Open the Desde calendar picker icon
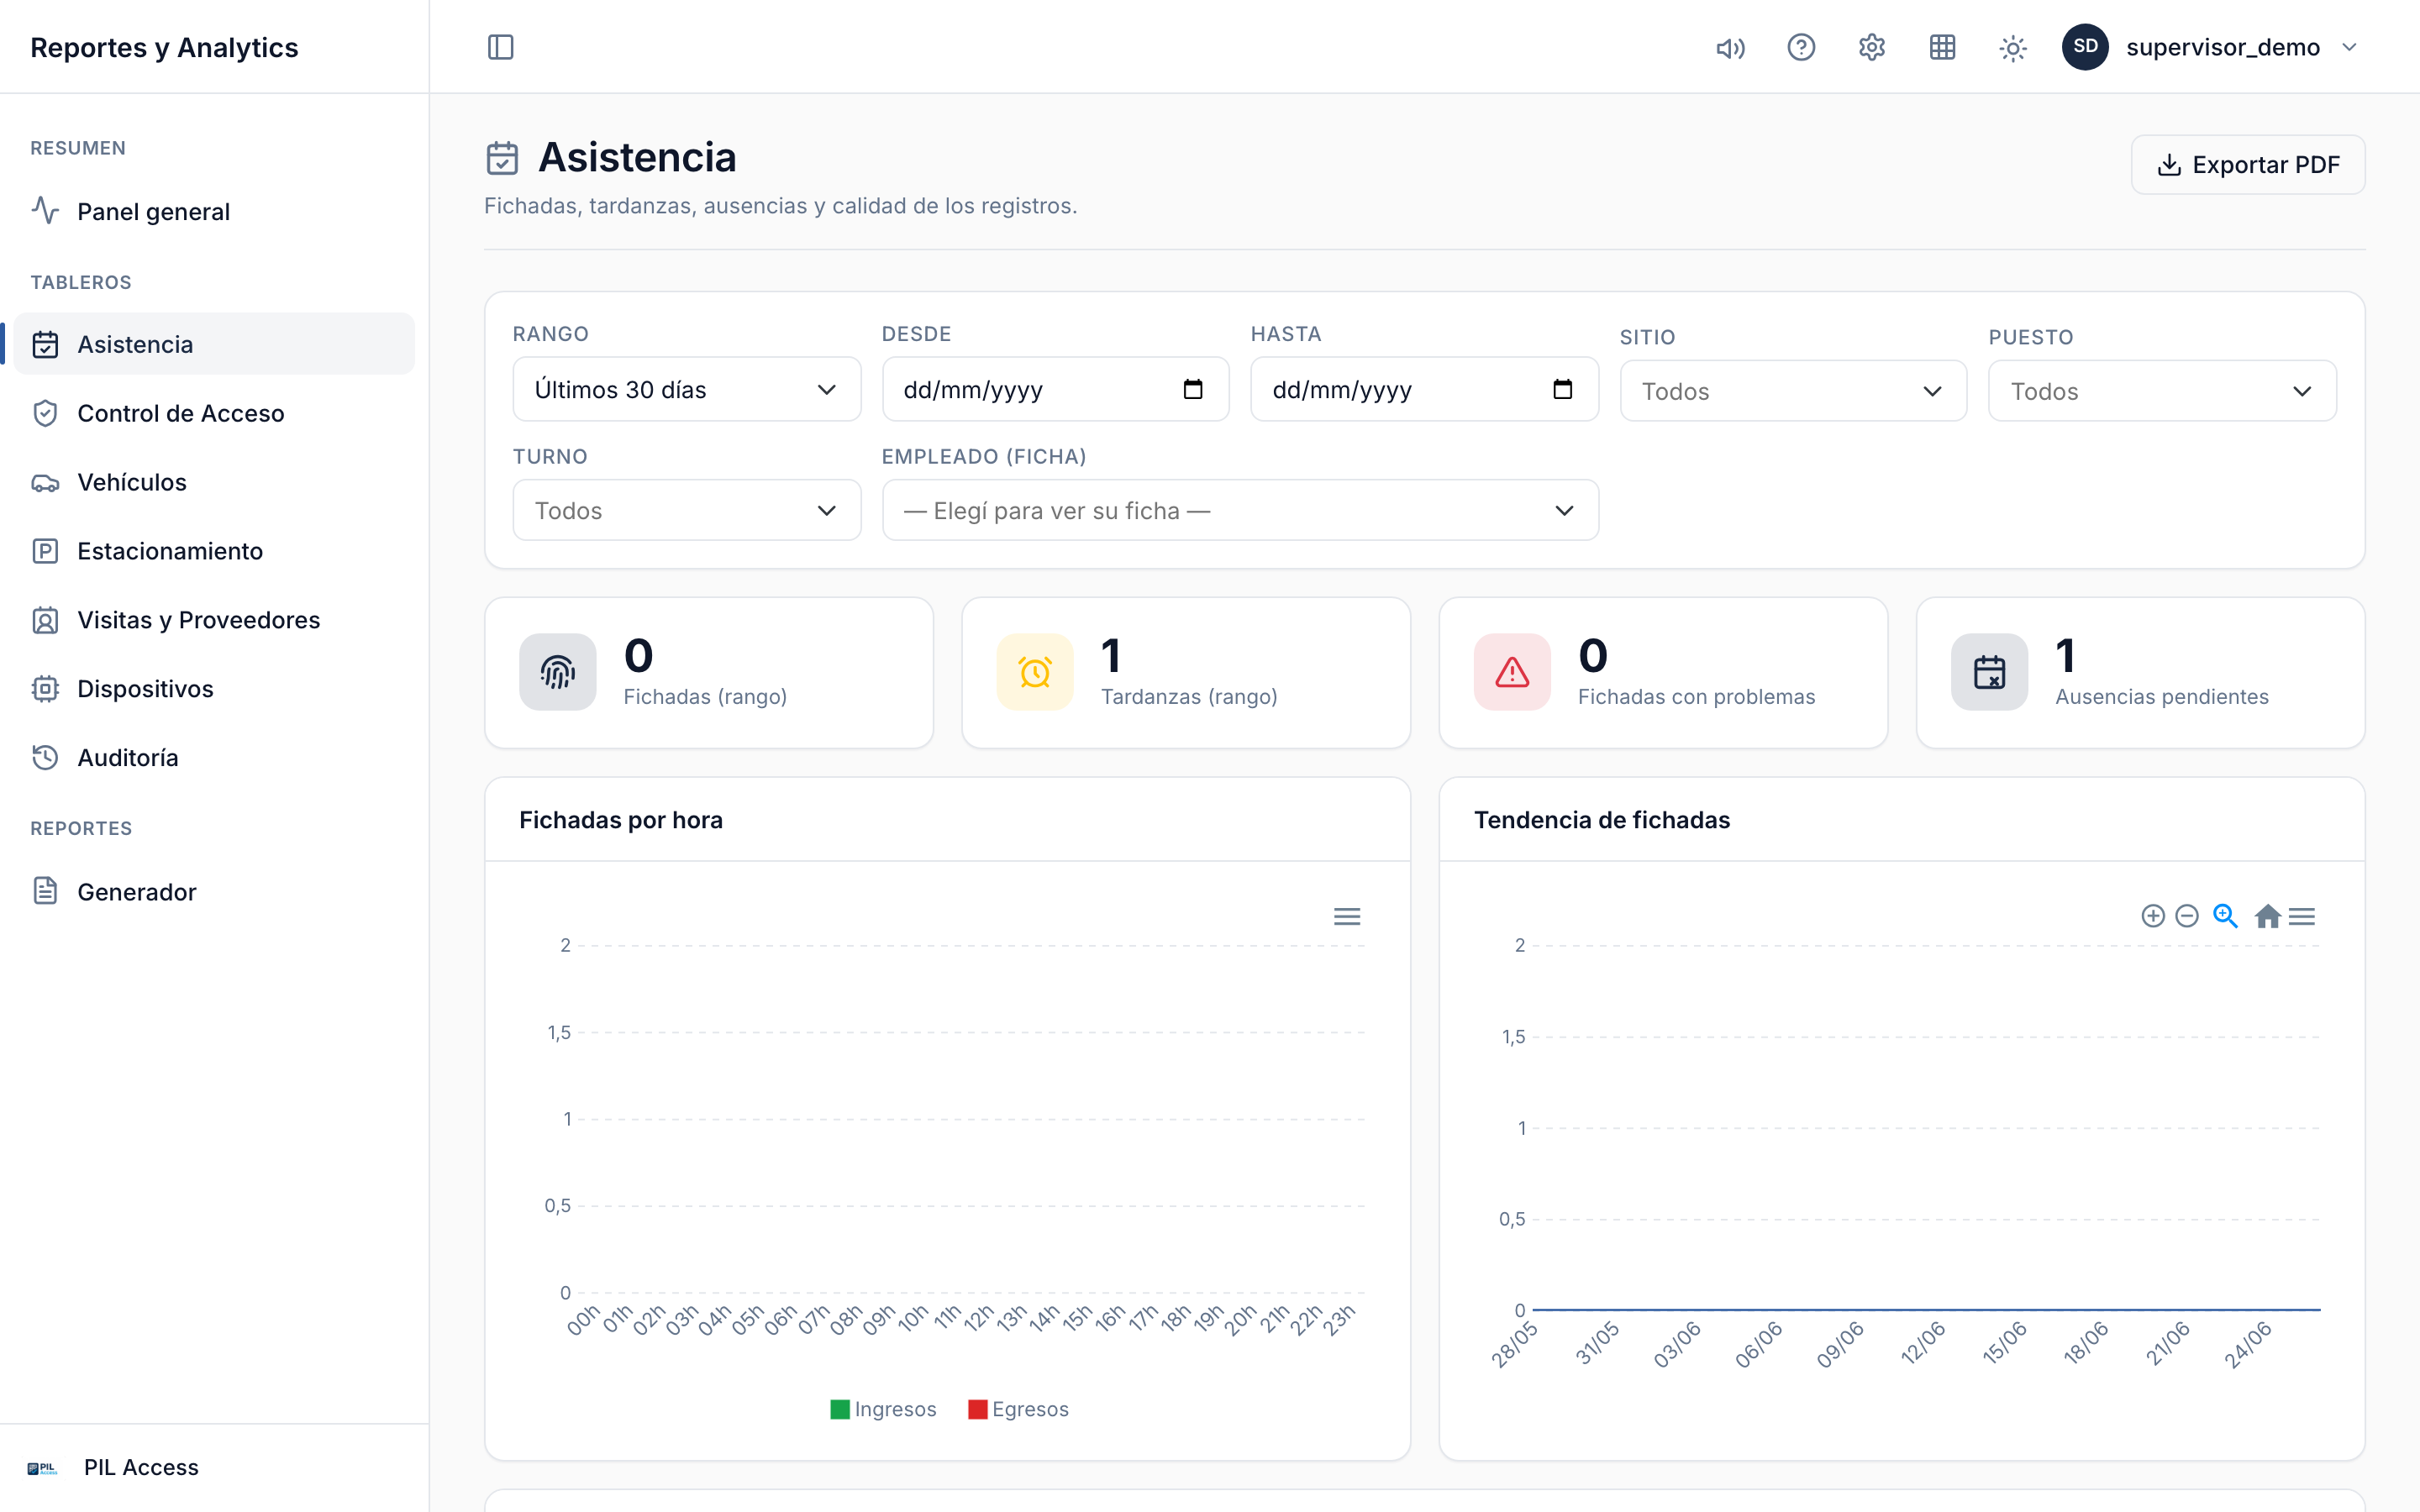Viewport: 2420px width, 1512px height. tap(1193, 389)
